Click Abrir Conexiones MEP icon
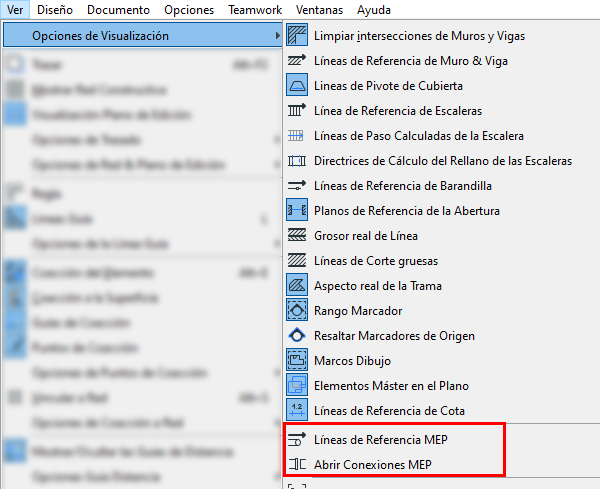 point(297,464)
